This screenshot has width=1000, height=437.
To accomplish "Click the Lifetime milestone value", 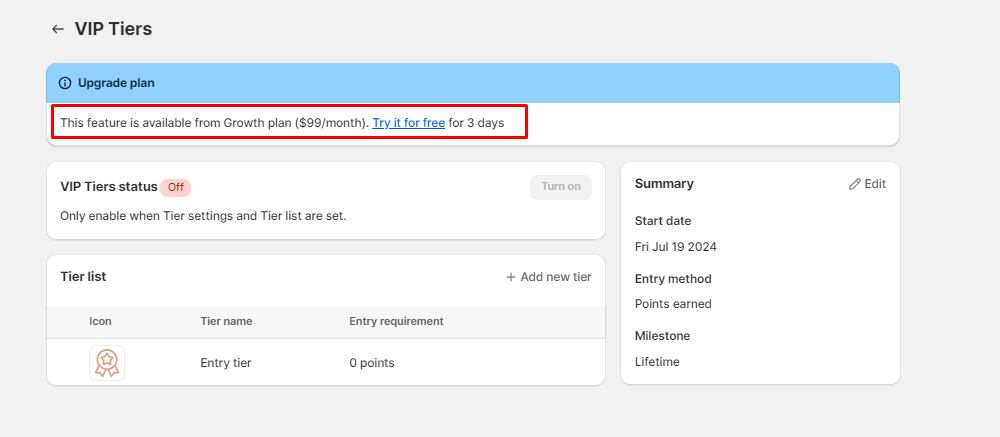I will click(x=657, y=362).
